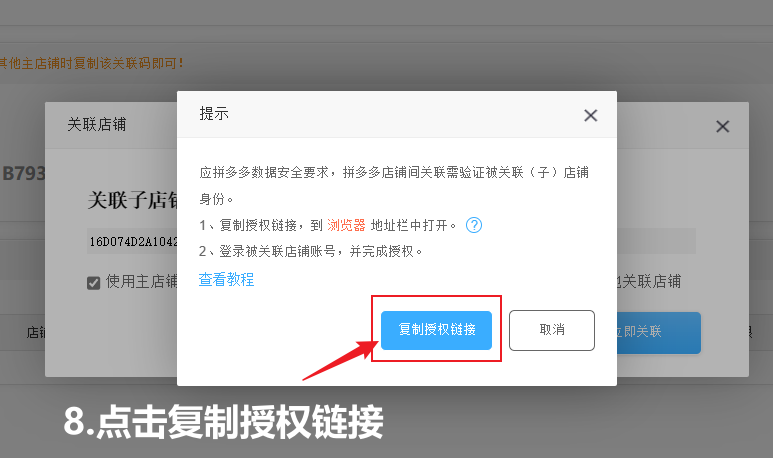Click the red 浏览器 text
The width and height of the screenshot is (773, 458).
pyautogui.click(x=346, y=225)
